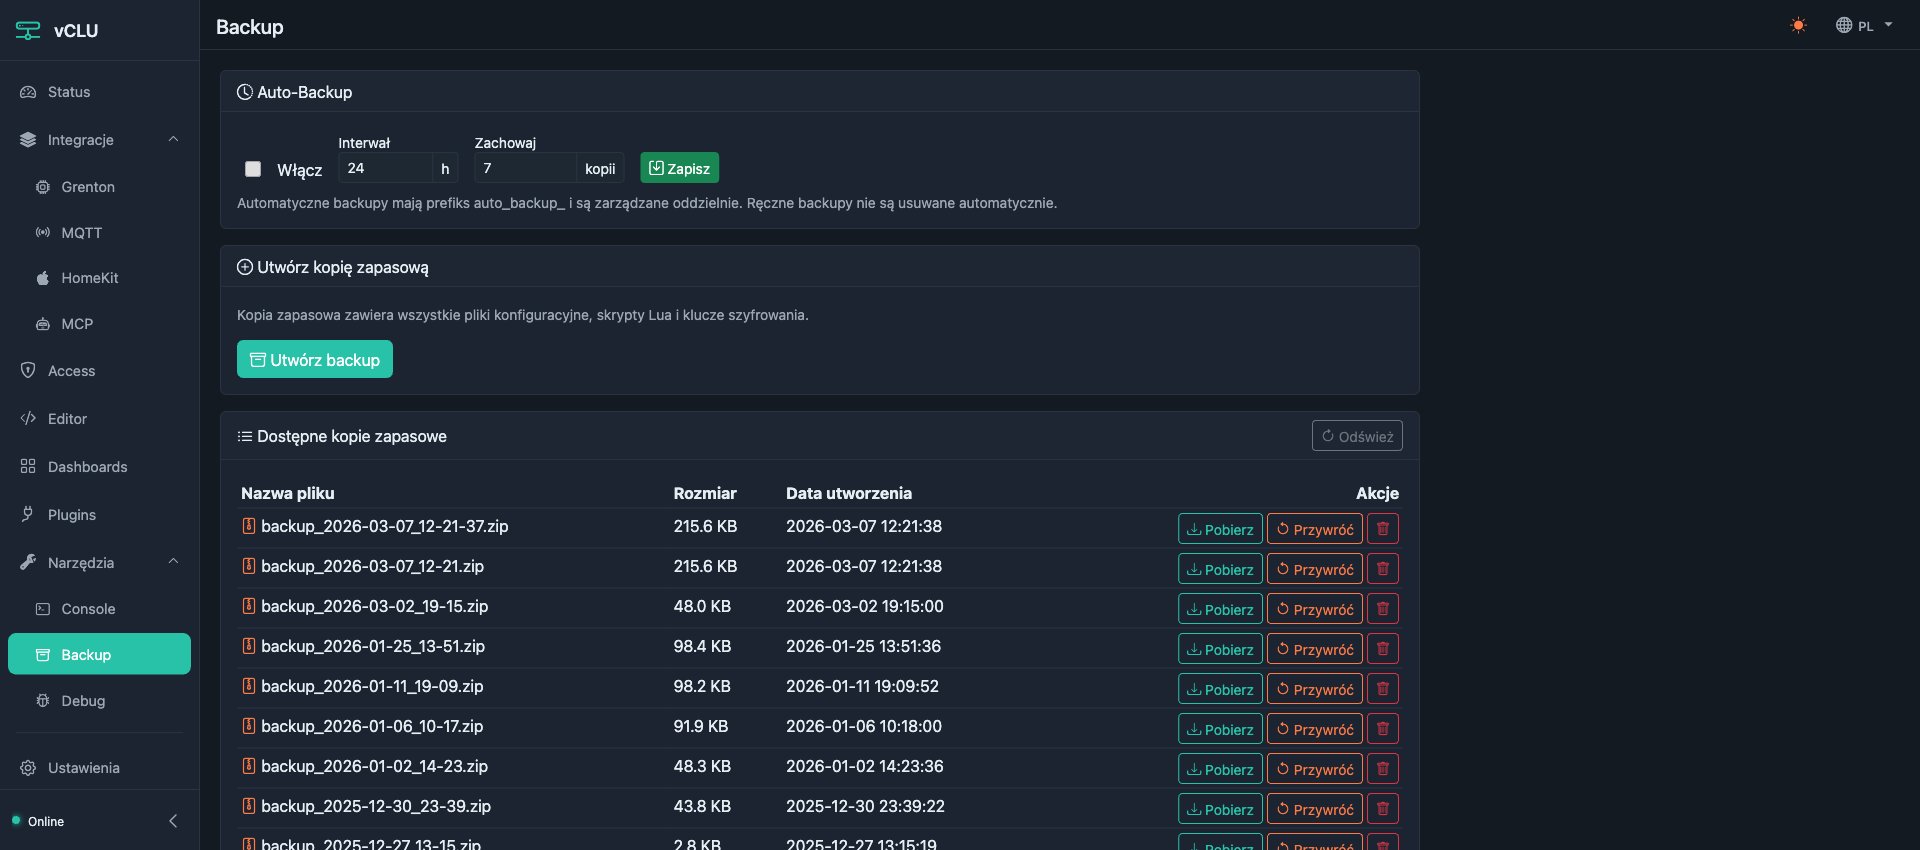
Task: Delete backup_2026-01-02_14-23.zip via trash icon
Action: pyautogui.click(x=1383, y=769)
